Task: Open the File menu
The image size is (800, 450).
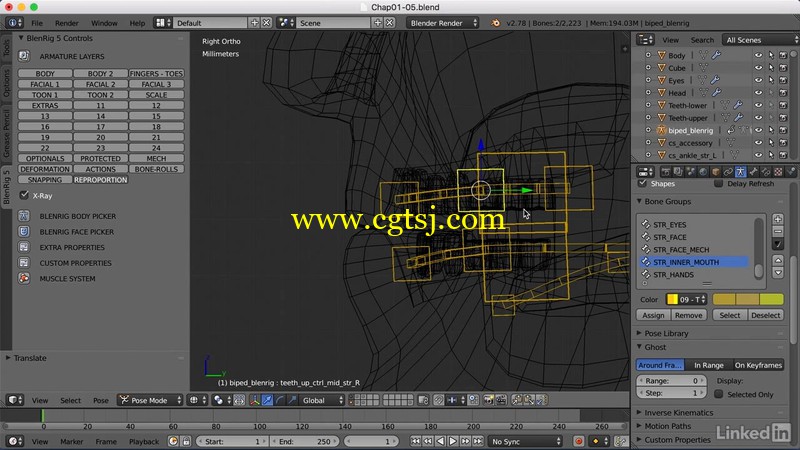Action: [37, 23]
